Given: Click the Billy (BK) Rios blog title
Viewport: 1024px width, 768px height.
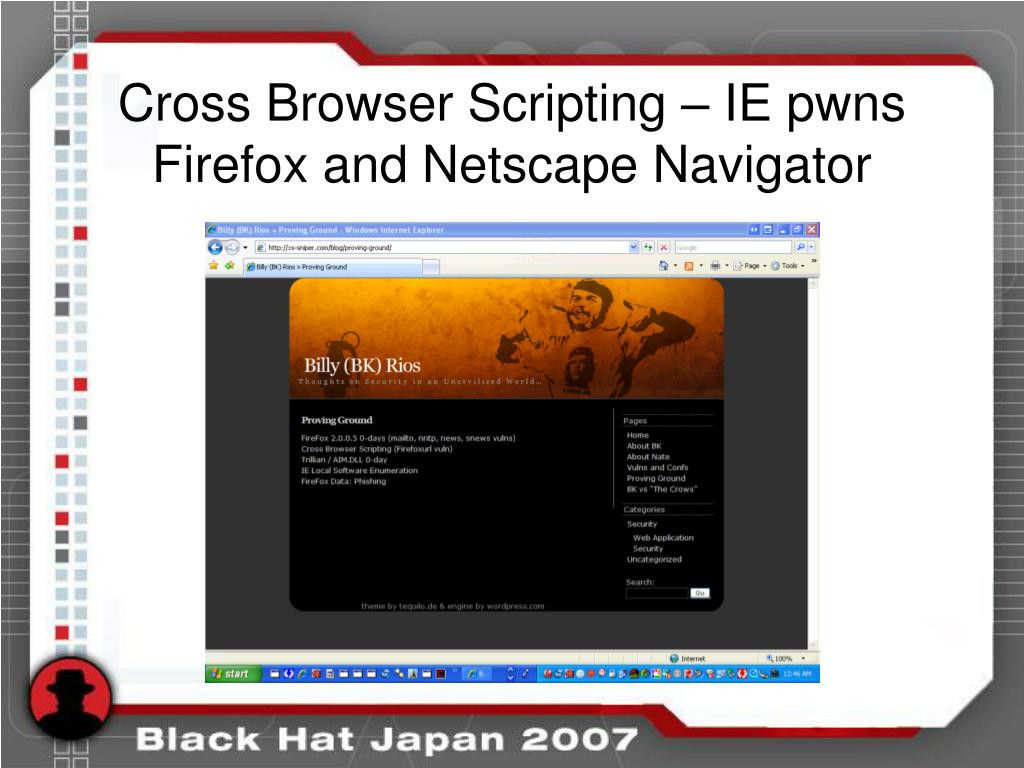Looking at the screenshot, I should (362, 366).
